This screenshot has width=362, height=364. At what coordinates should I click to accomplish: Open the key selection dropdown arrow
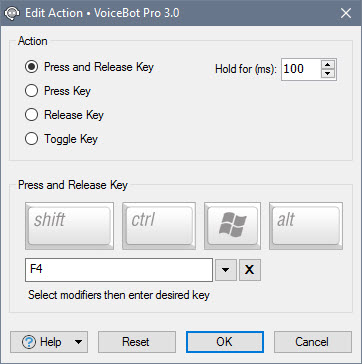pyautogui.click(x=226, y=270)
